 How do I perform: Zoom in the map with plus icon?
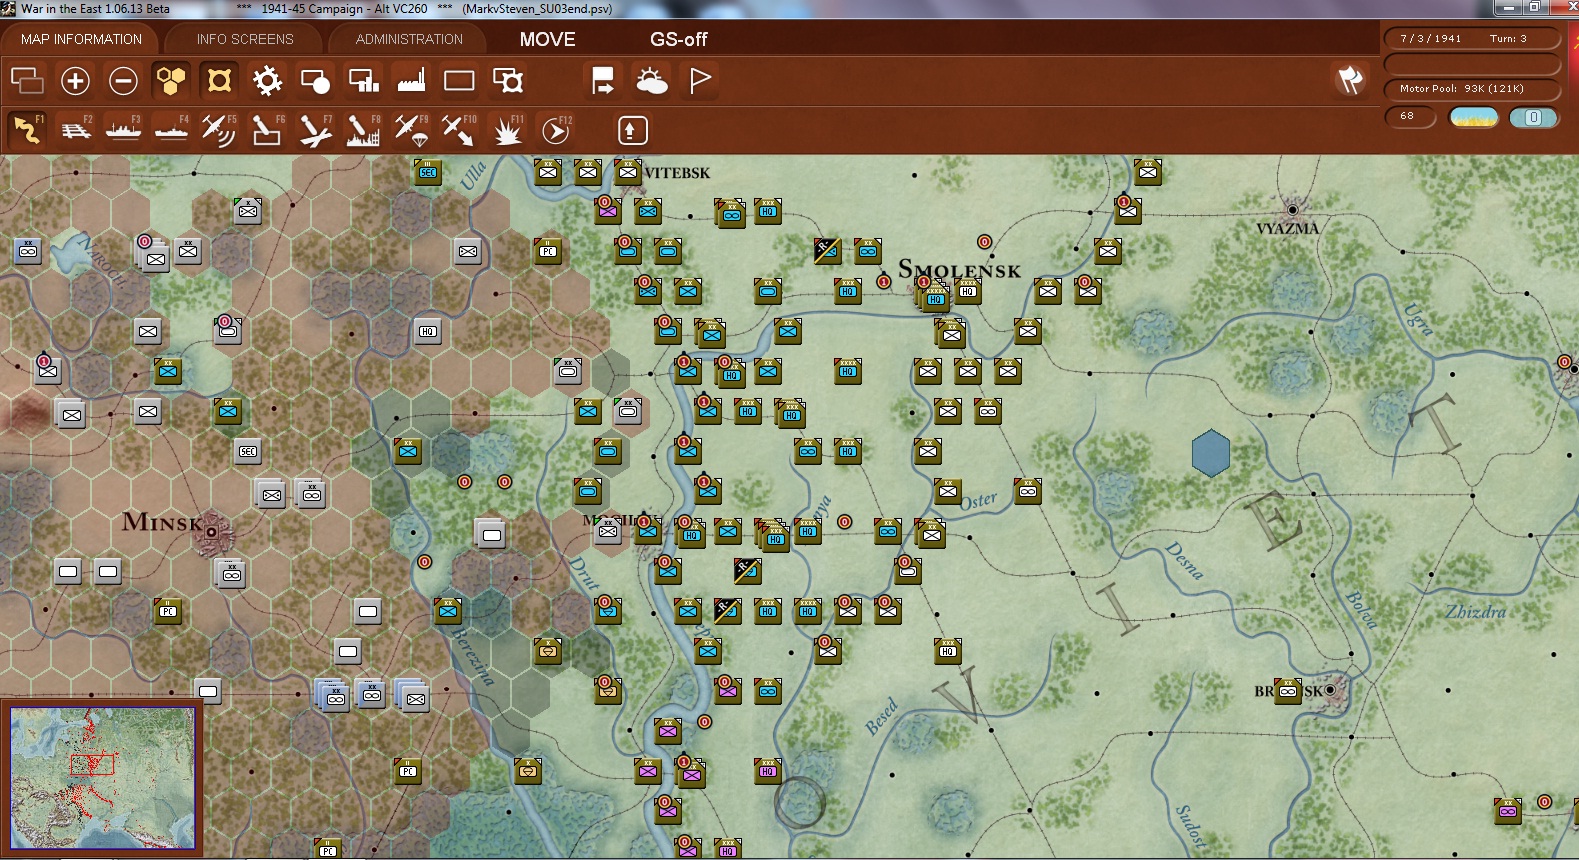click(x=75, y=80)
